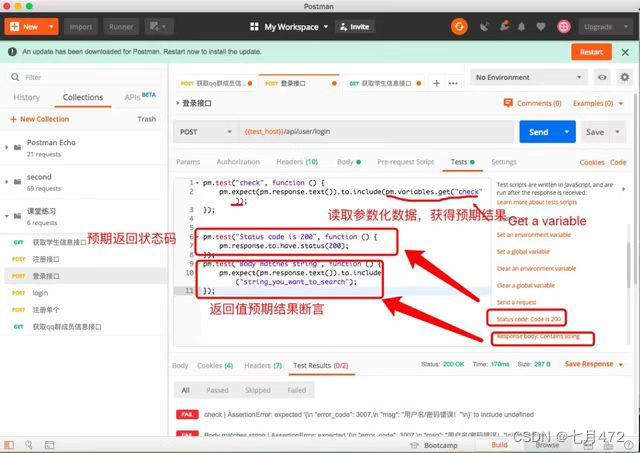This screenshot has width=640, height=453.
Task: Click the Upgrade button
Action: tap(598, 27)
